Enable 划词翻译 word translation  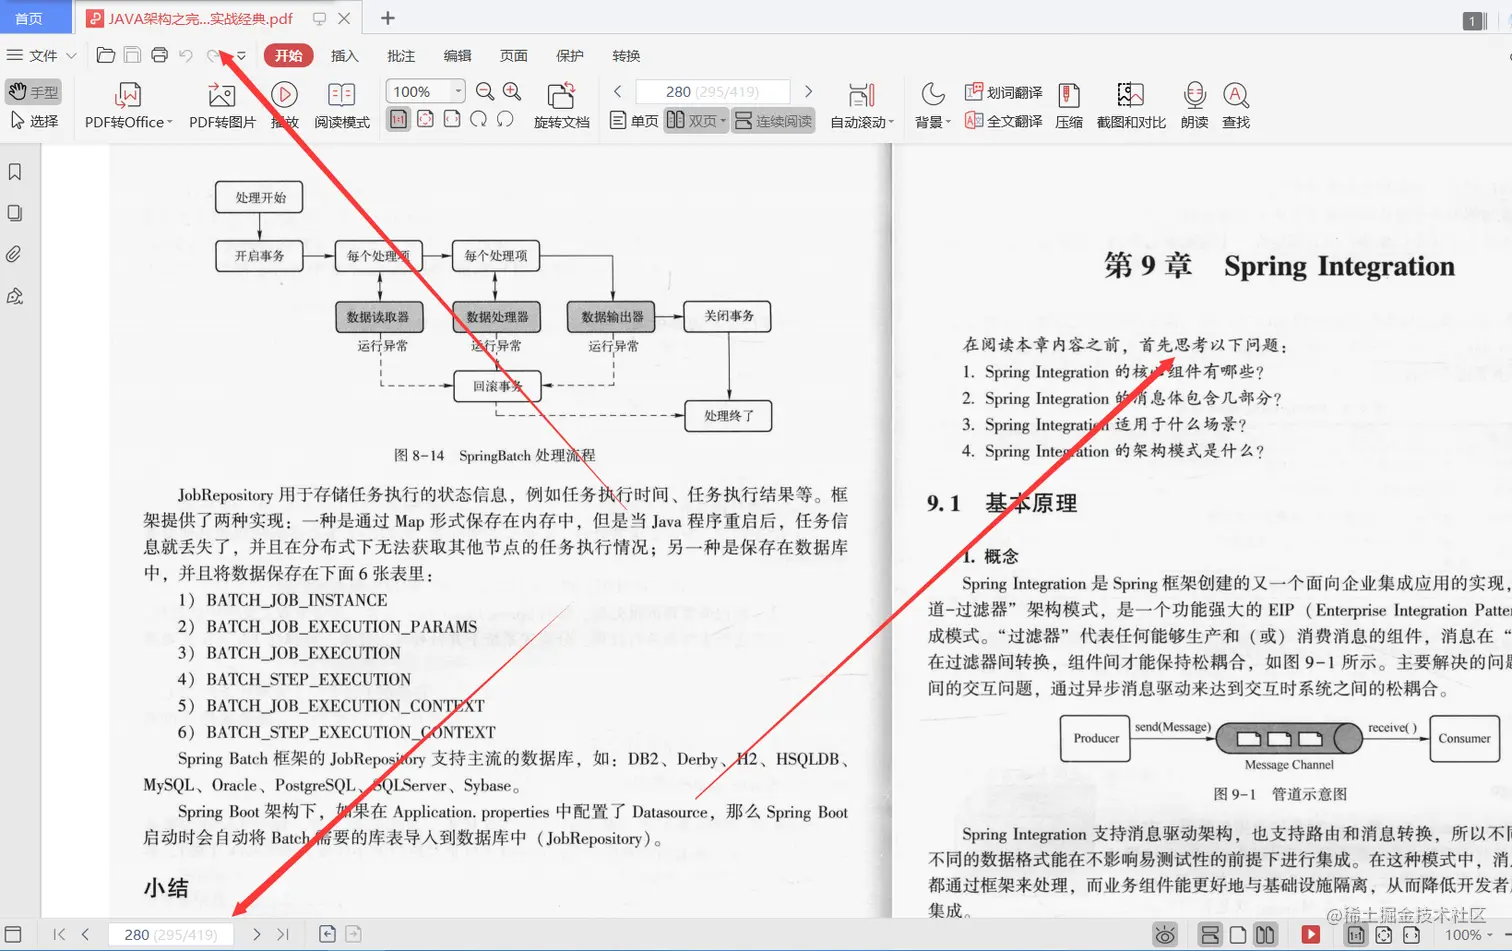pyautogui.click(x=1002, y=90)
